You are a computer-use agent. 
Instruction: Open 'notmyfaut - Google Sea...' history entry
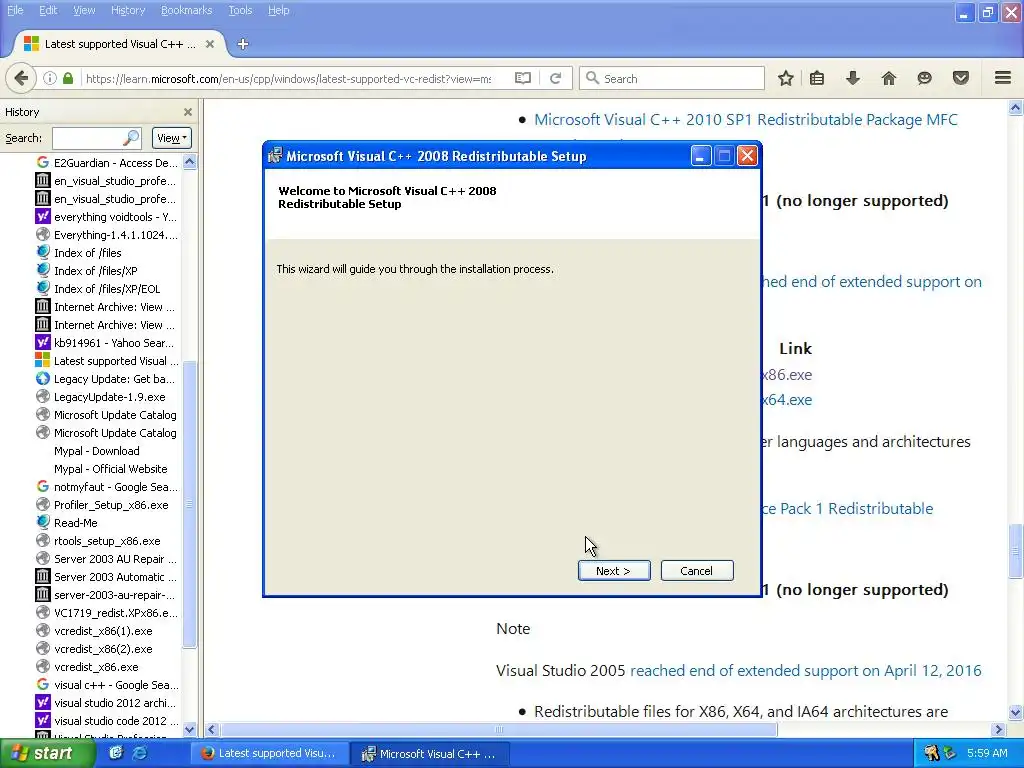(x=108, y=487)
